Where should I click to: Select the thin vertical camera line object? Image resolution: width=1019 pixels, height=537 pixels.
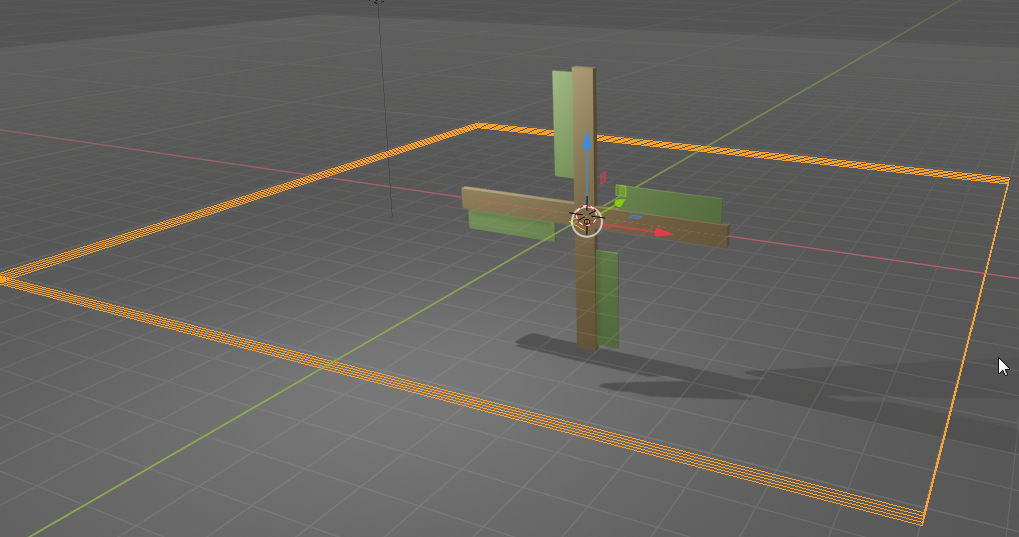pyautogui.click(x=385, y=111)
